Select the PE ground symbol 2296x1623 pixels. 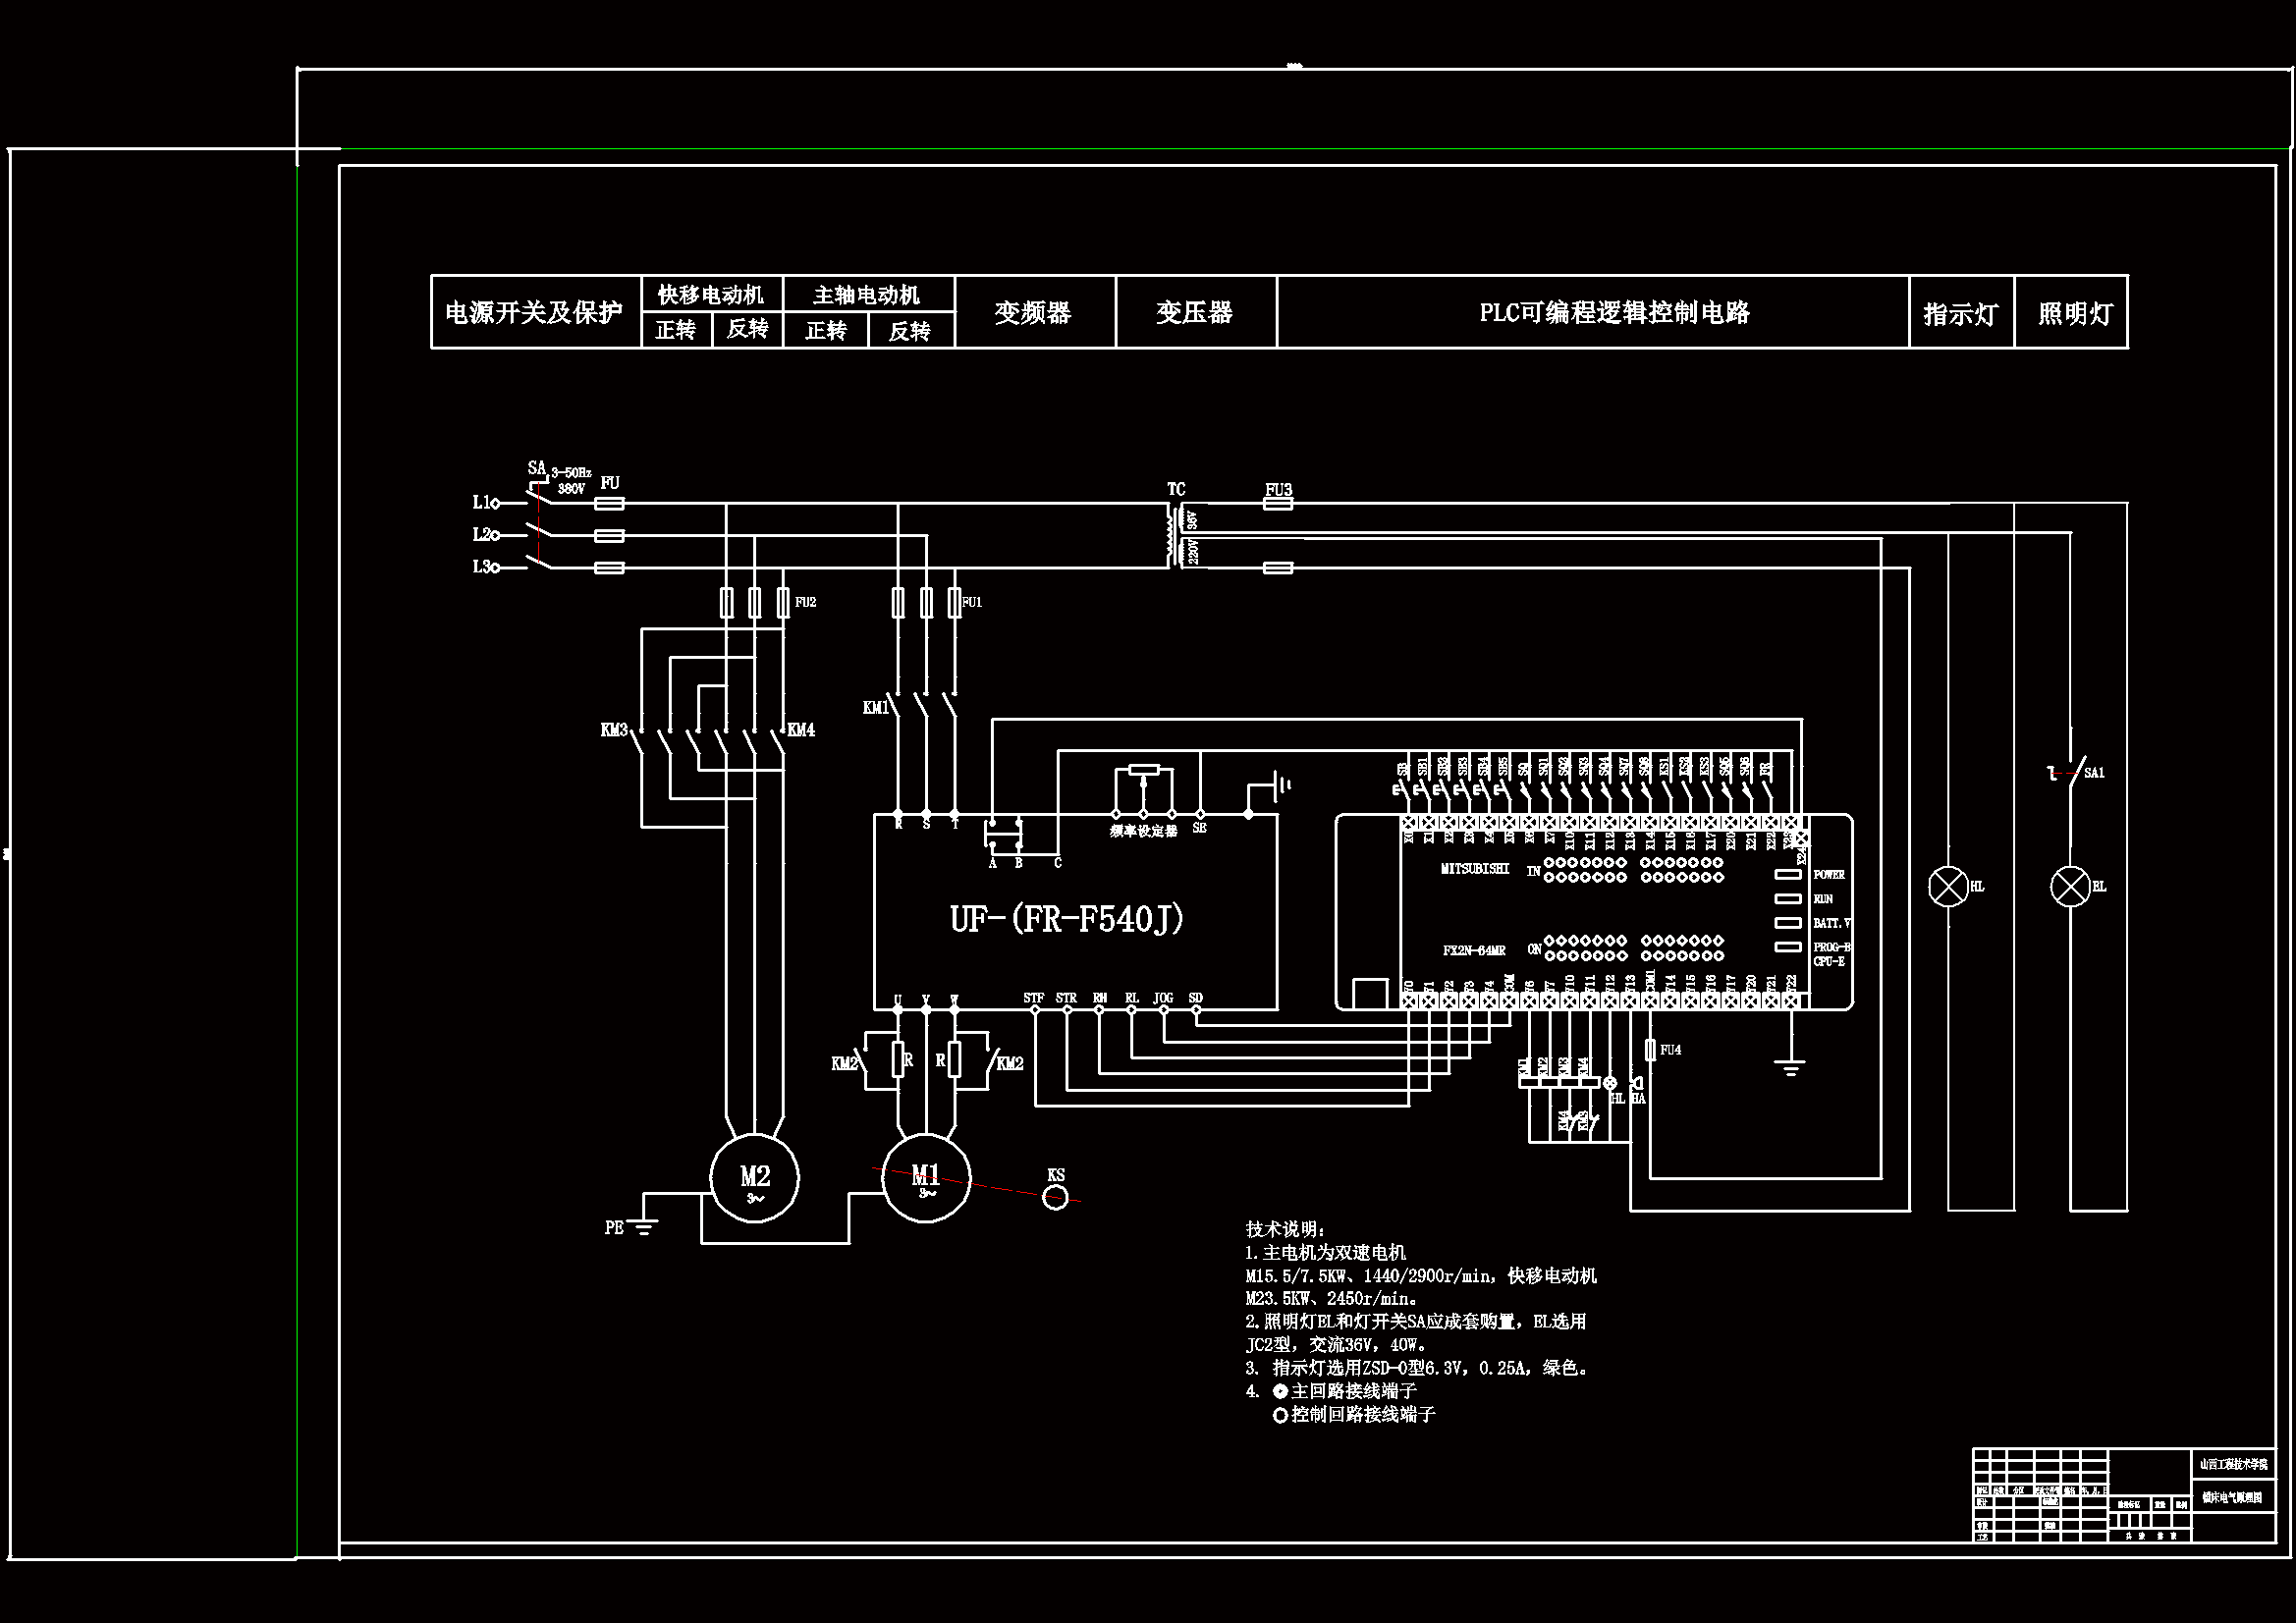[644, 1228]
